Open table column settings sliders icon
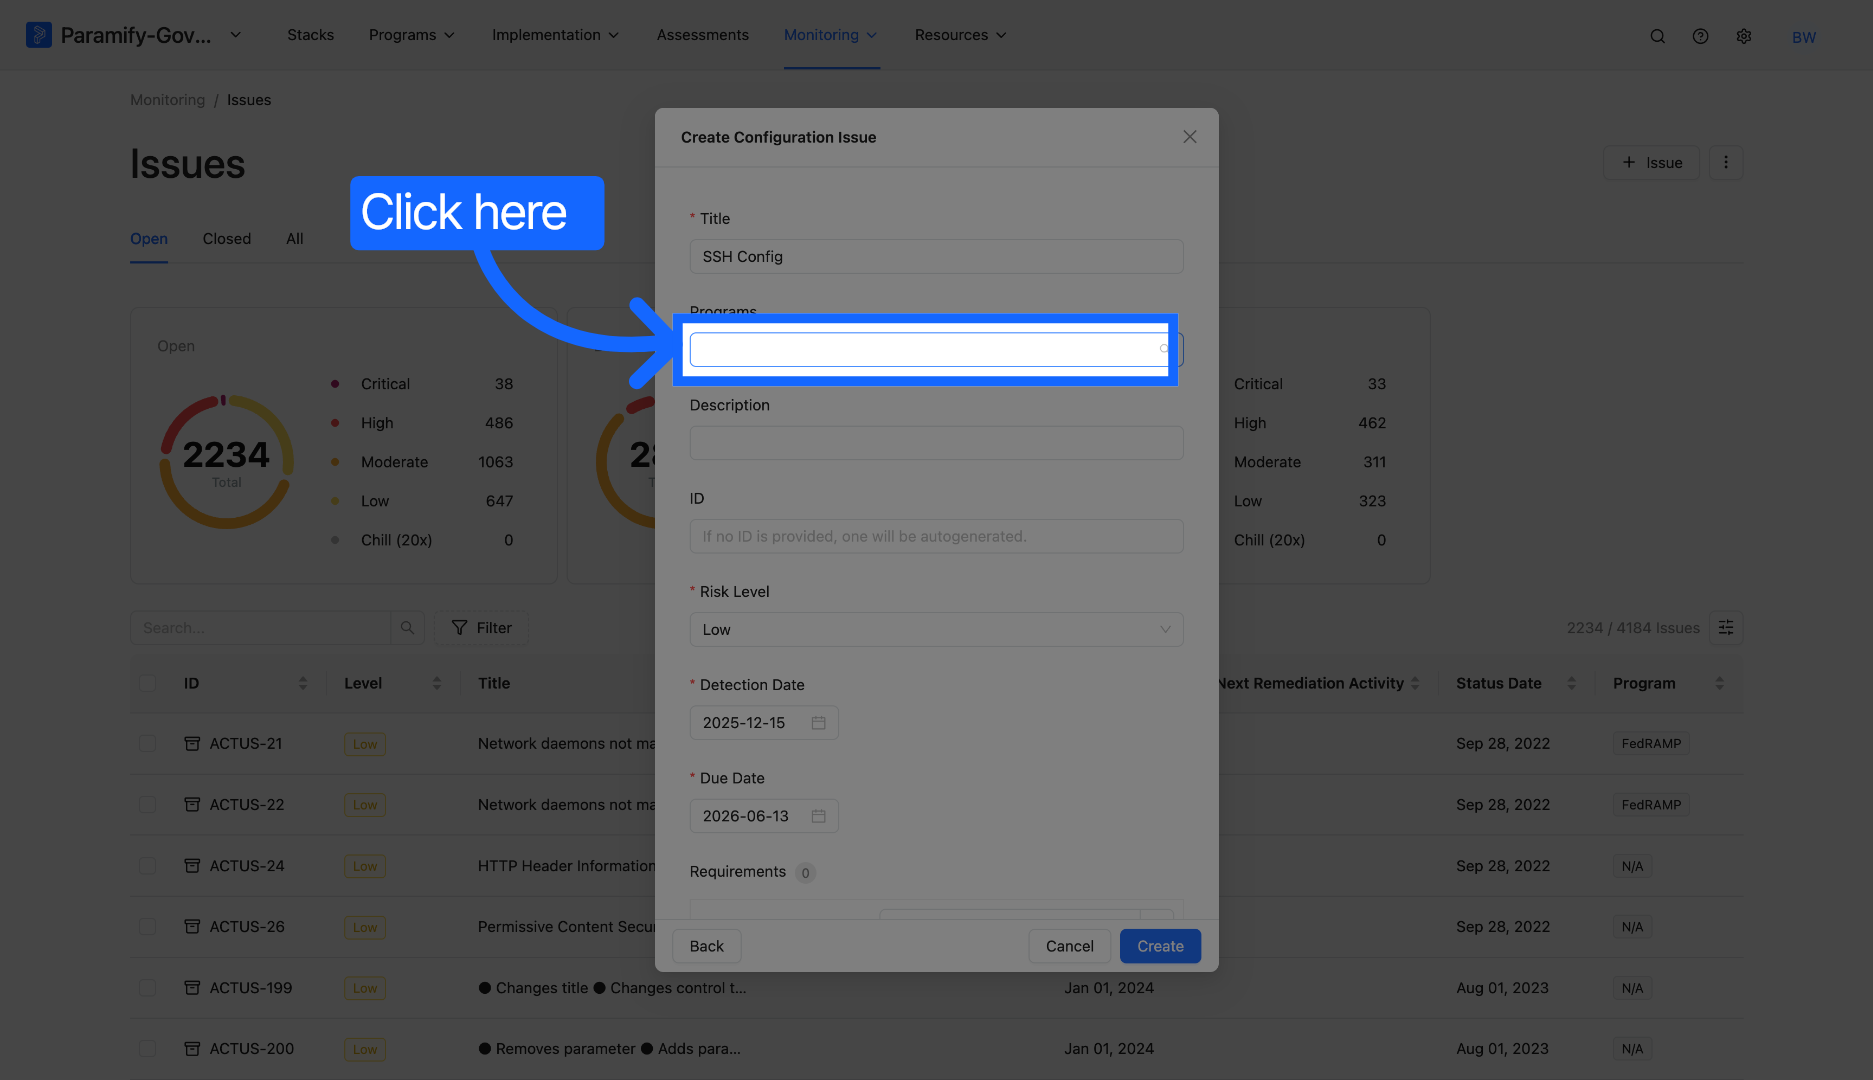Image resolution: width=1873 pixels, height=1080 pixels. [1726, 628]
